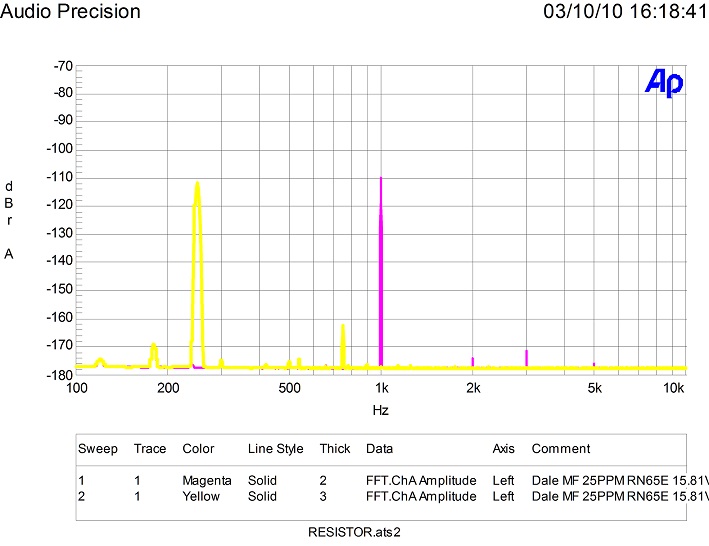Select the '-170' y-axis label
This screenshot has width=709, height=546.
(60, 345)
